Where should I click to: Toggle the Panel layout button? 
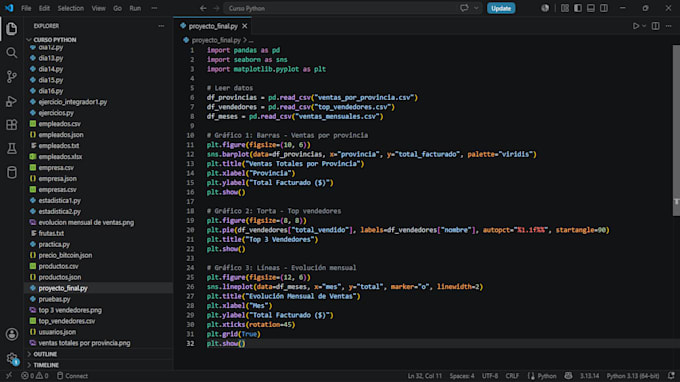(x=591, y=8)
